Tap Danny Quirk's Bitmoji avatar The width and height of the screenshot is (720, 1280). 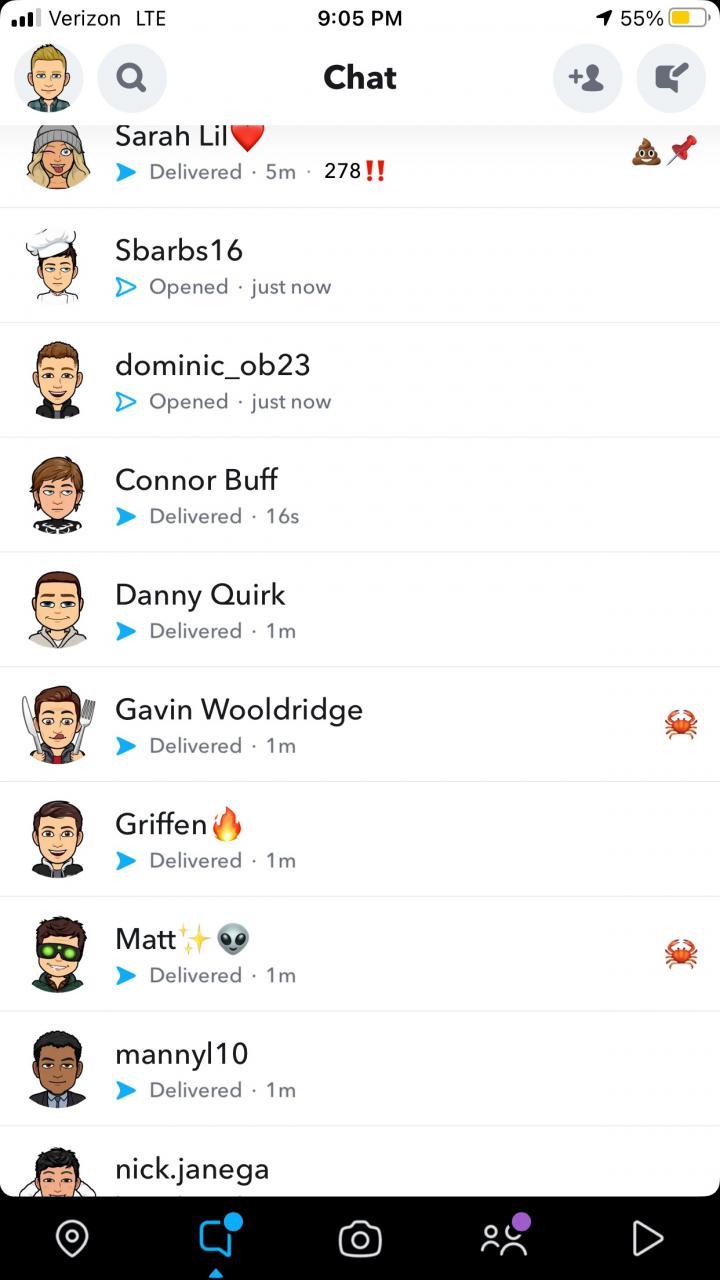57,610
